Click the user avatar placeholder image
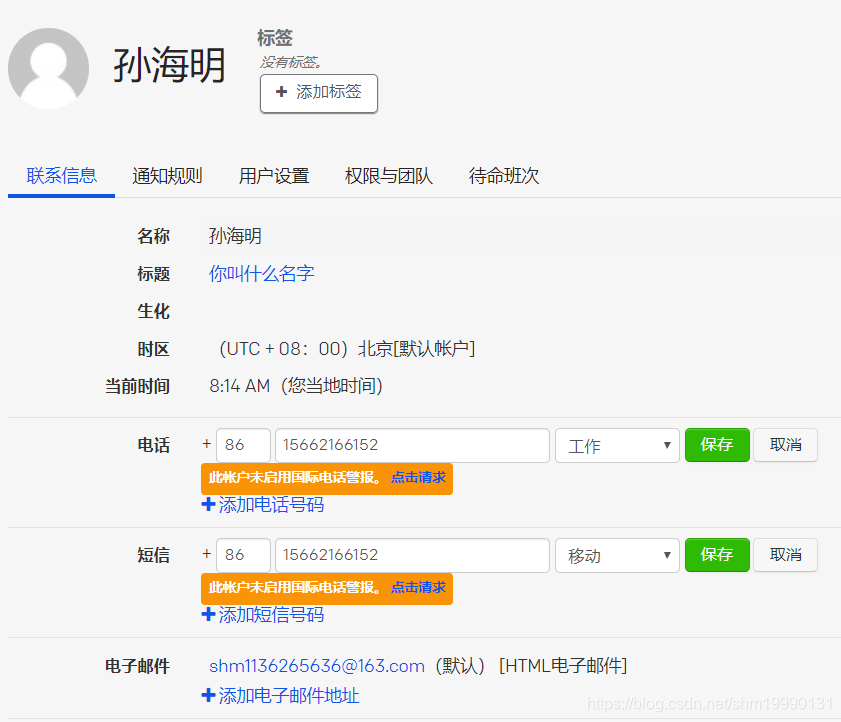 tap(48, 68)
